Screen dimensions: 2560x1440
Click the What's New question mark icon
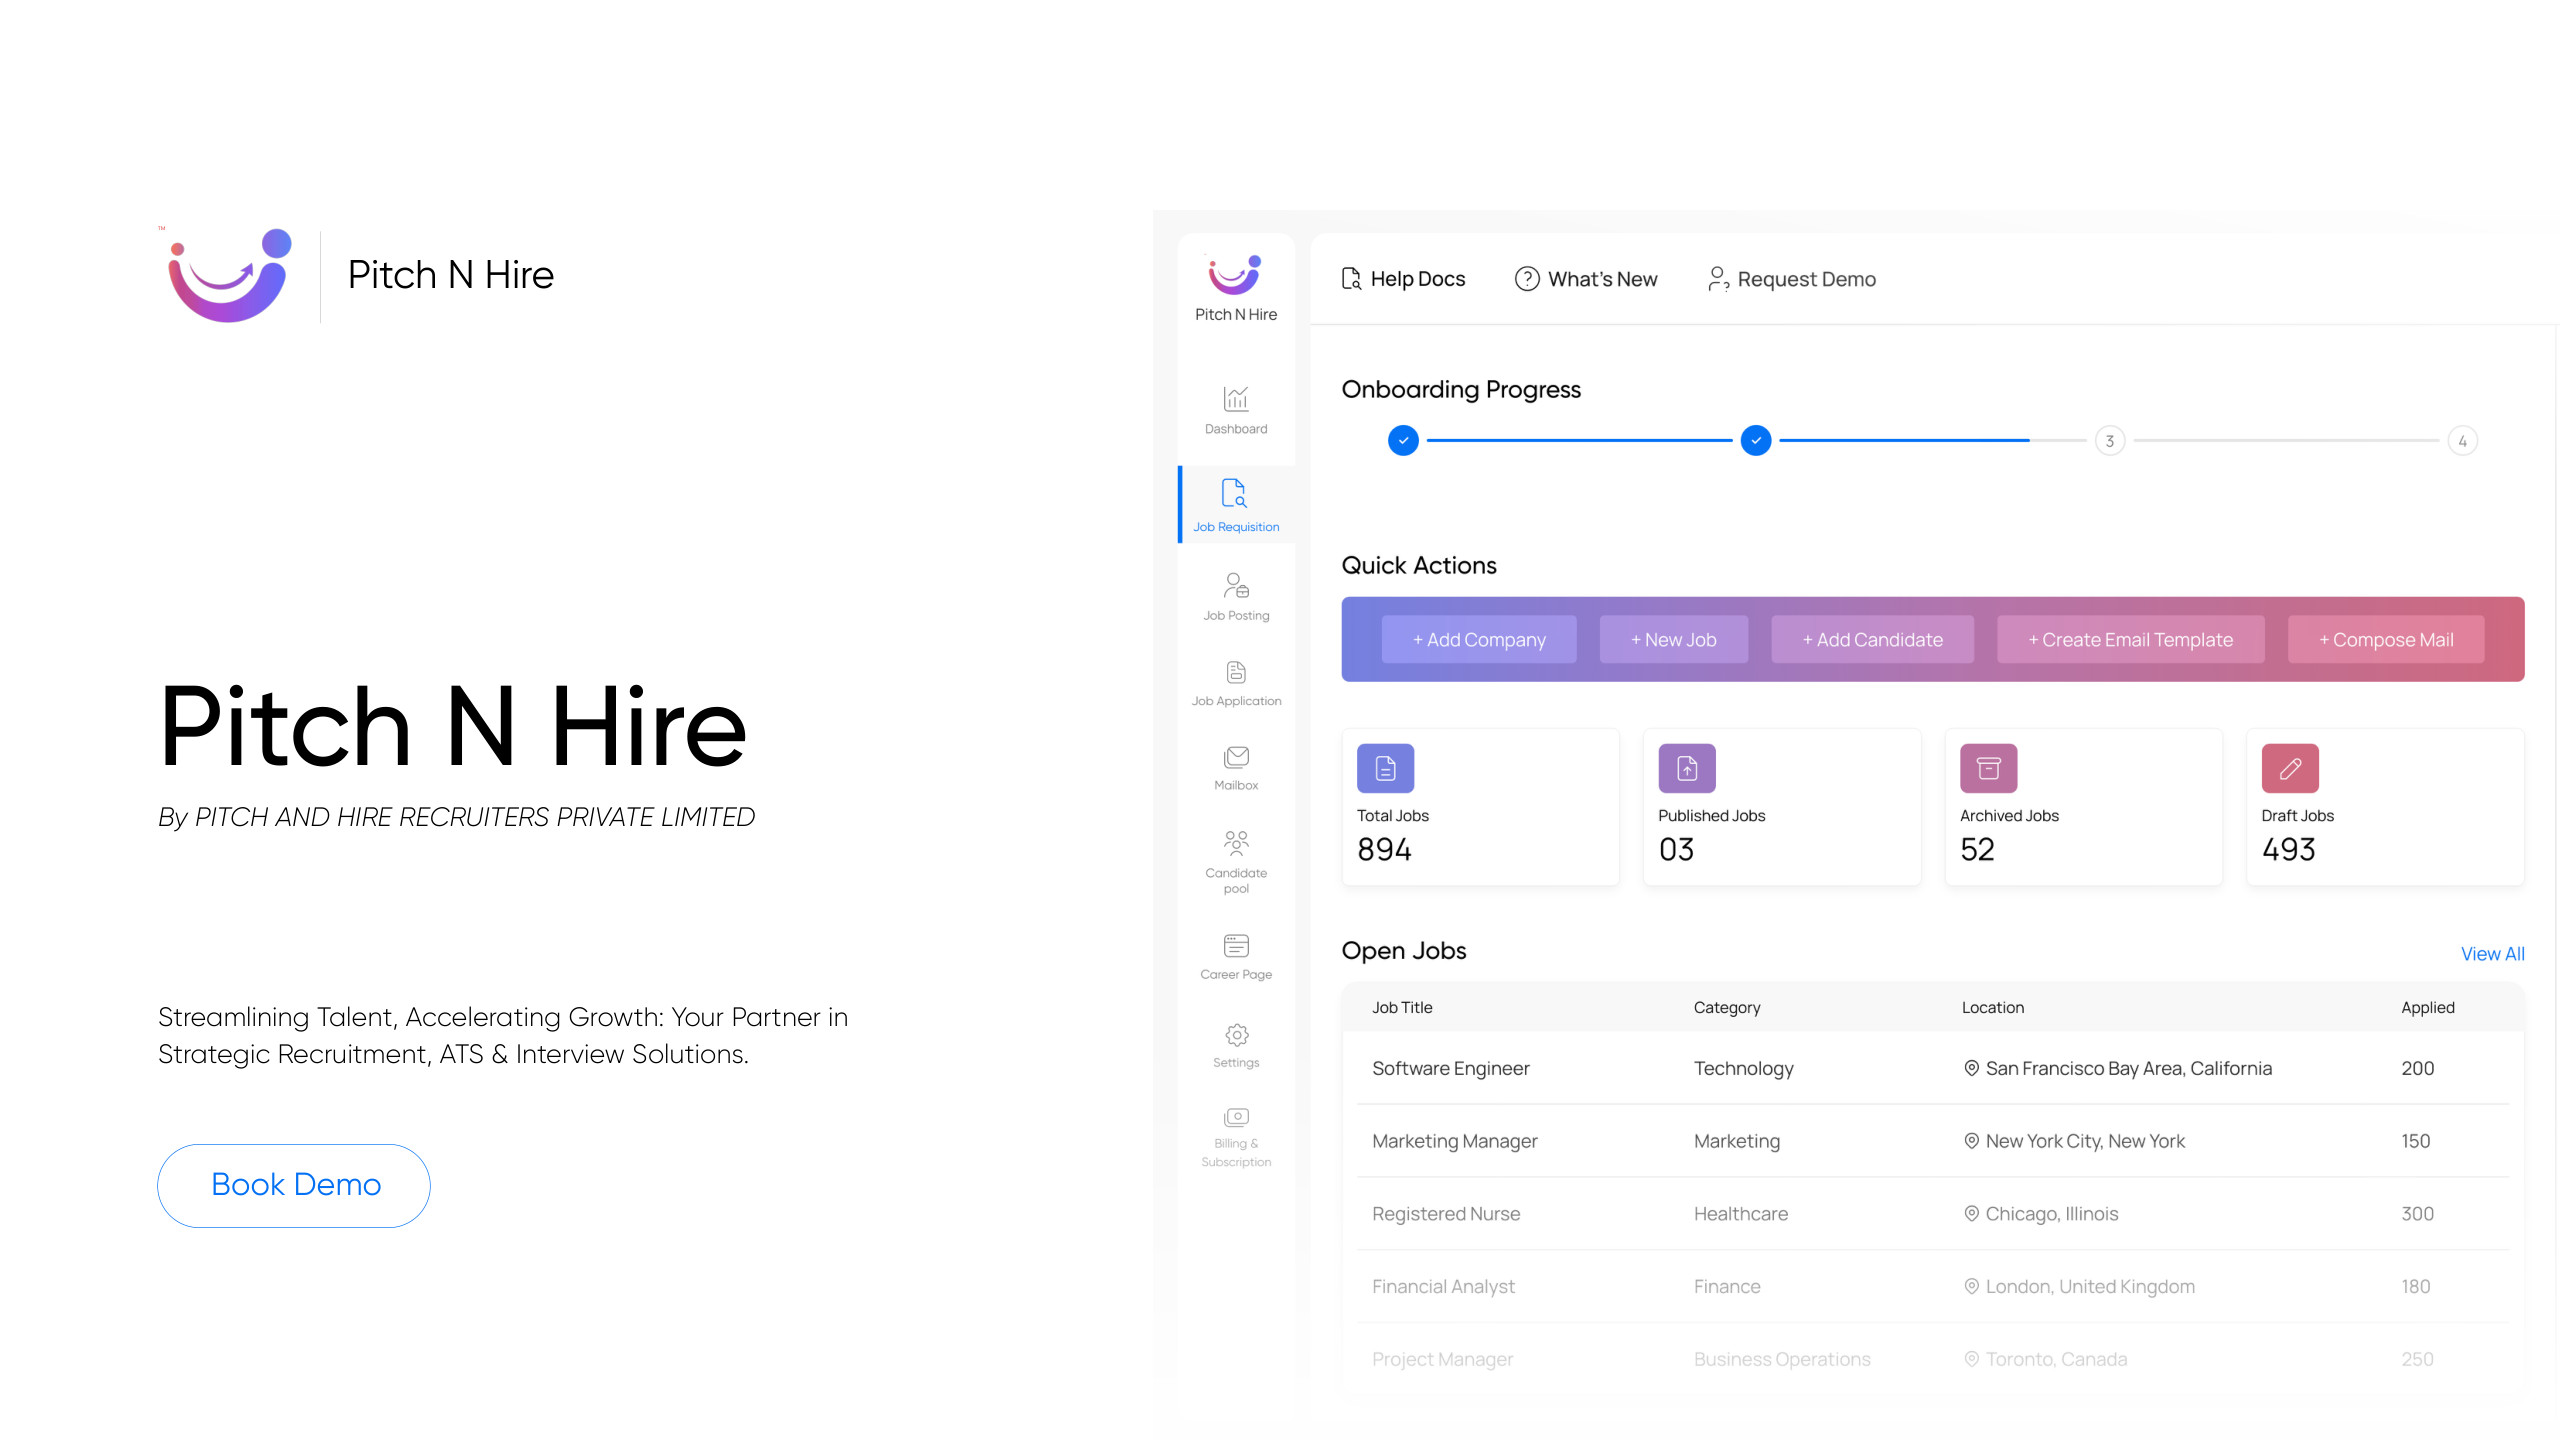tap(1526, 279)
